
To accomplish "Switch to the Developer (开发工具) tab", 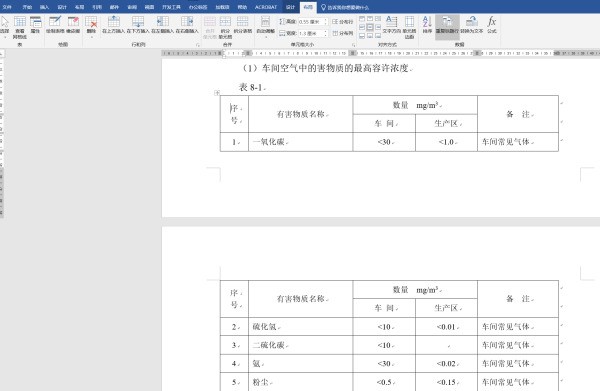I will coord(171,7).
